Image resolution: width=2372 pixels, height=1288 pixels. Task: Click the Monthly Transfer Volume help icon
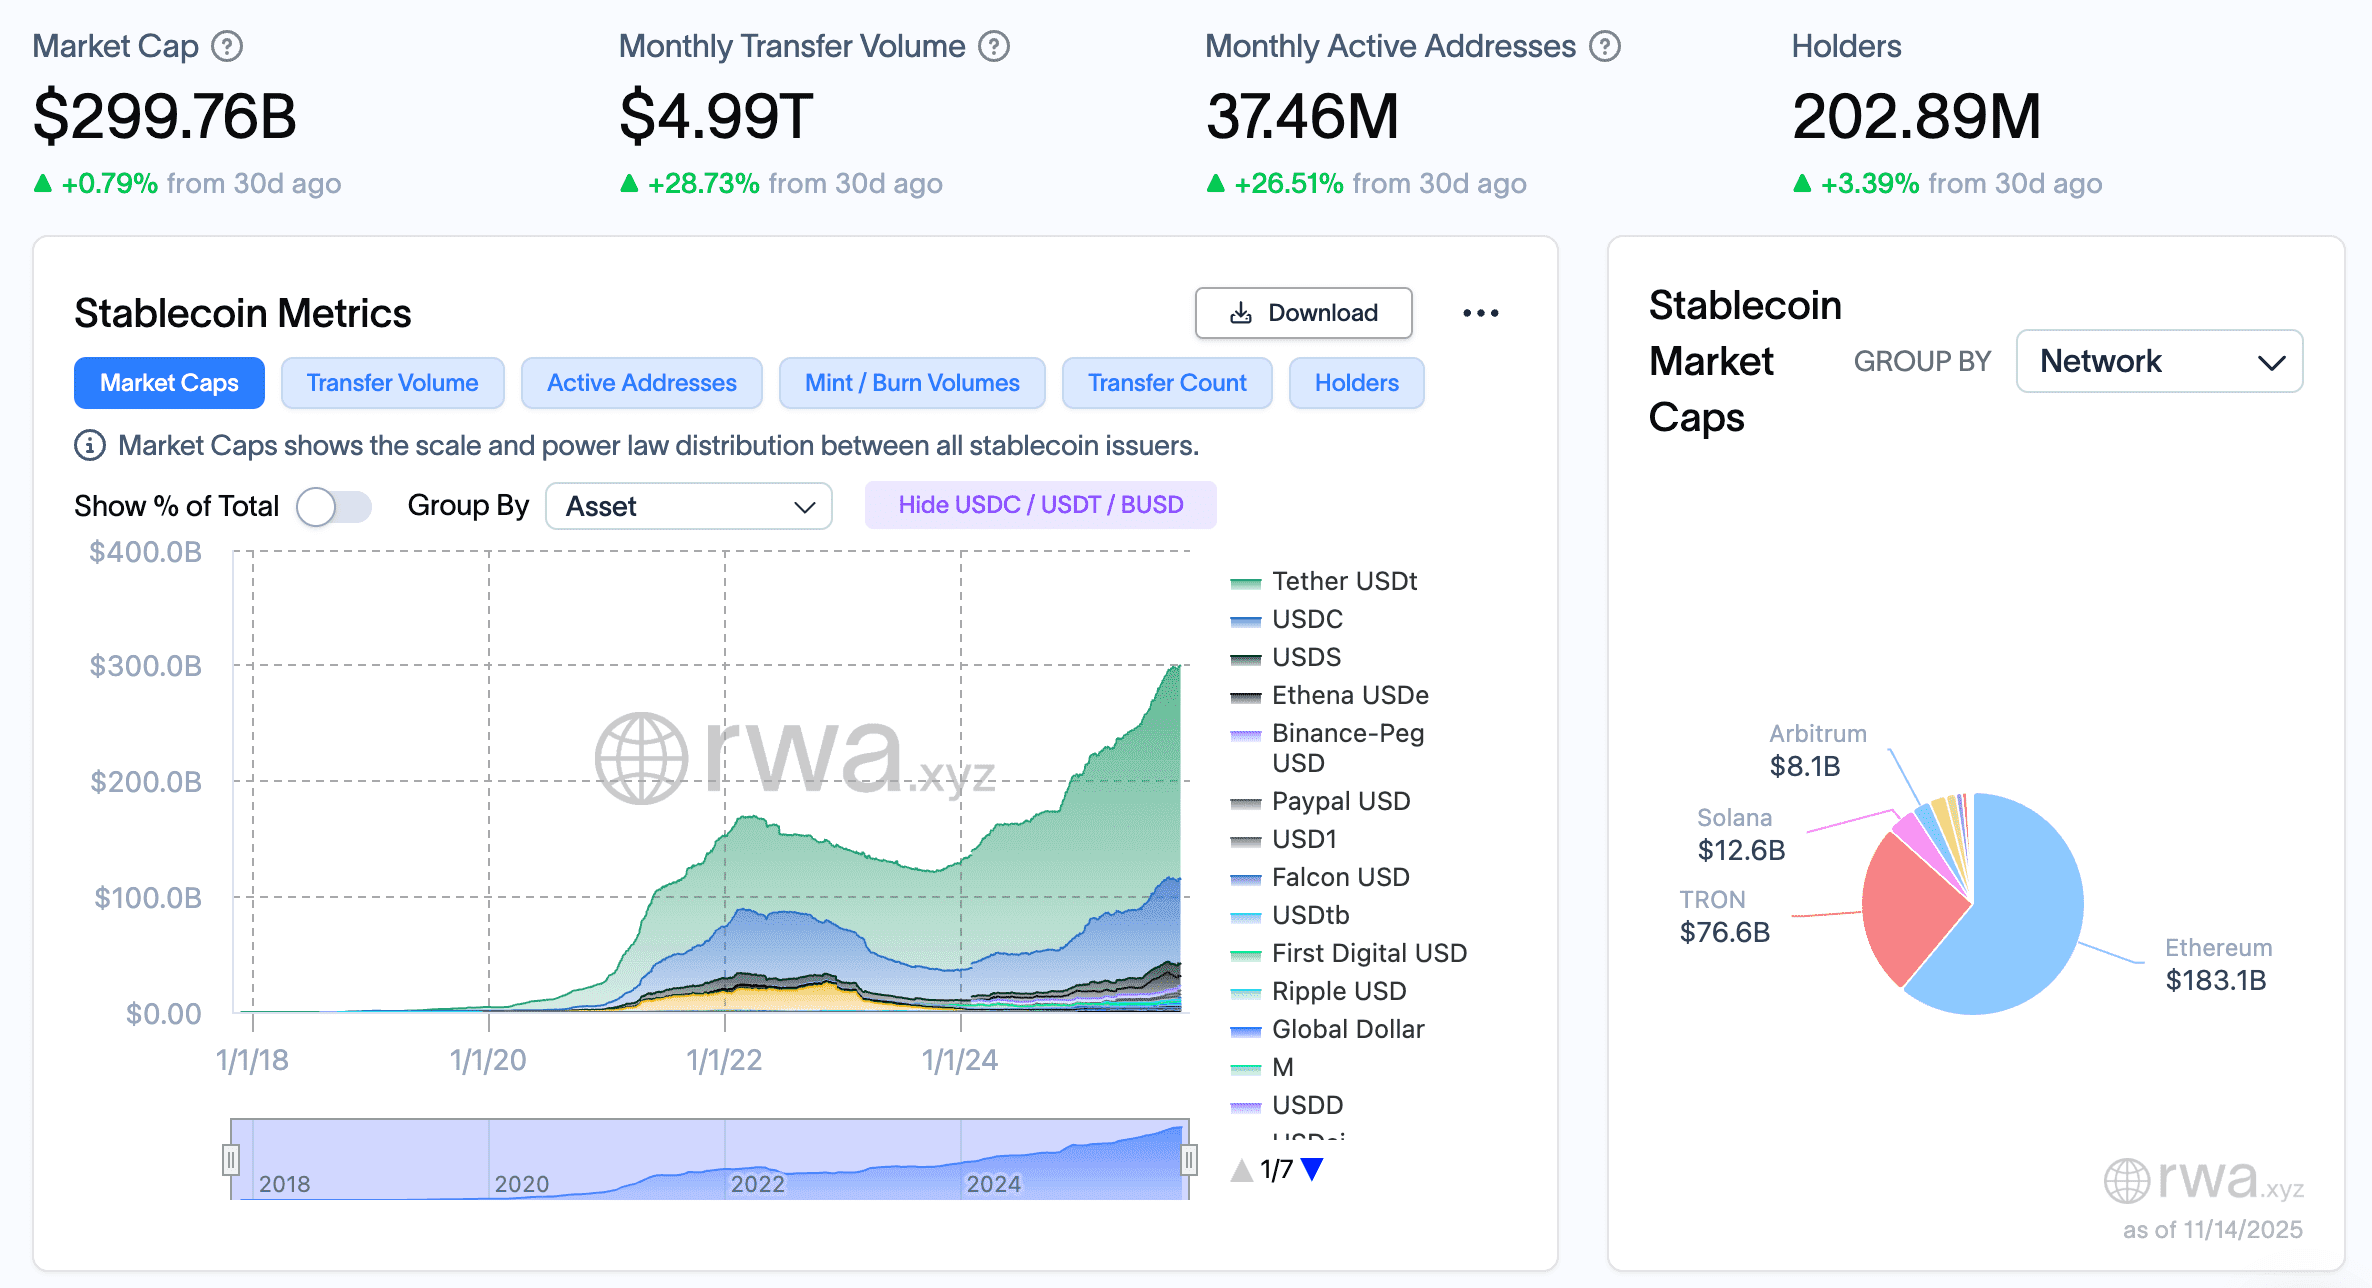pos(993,46)
